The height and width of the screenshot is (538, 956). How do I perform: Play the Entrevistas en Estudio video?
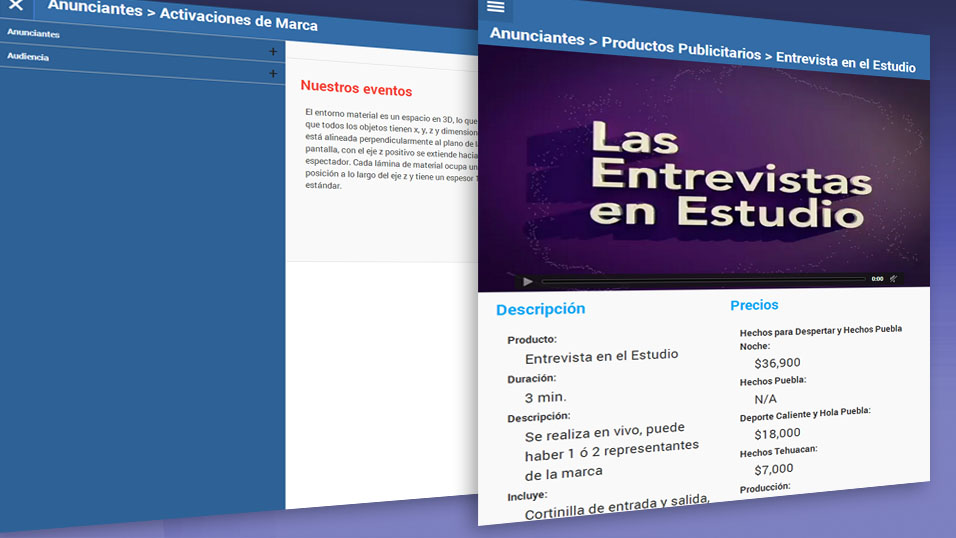pos(528,281)
